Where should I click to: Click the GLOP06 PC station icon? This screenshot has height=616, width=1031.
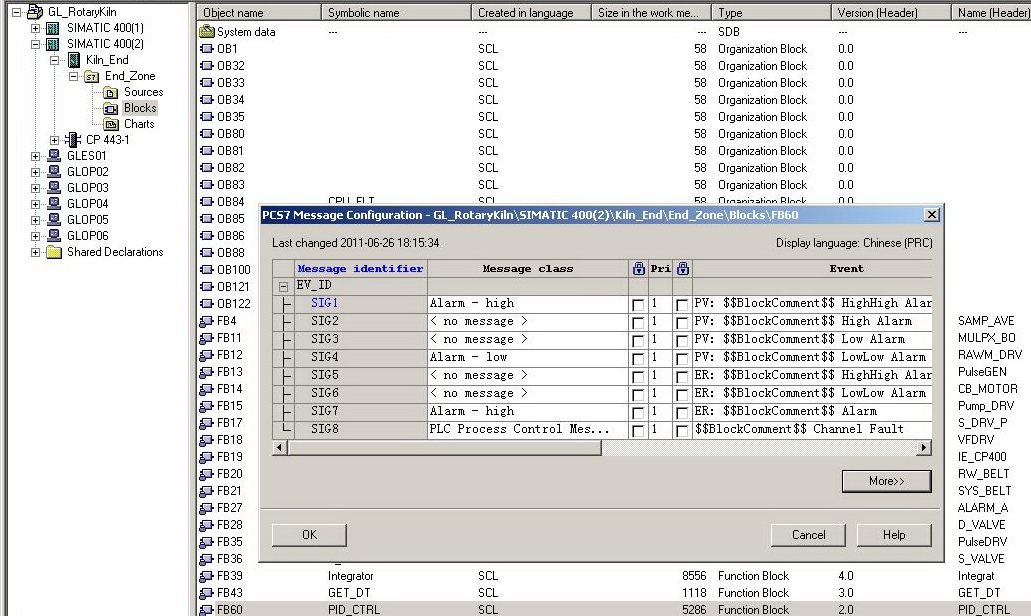point(54,236)
